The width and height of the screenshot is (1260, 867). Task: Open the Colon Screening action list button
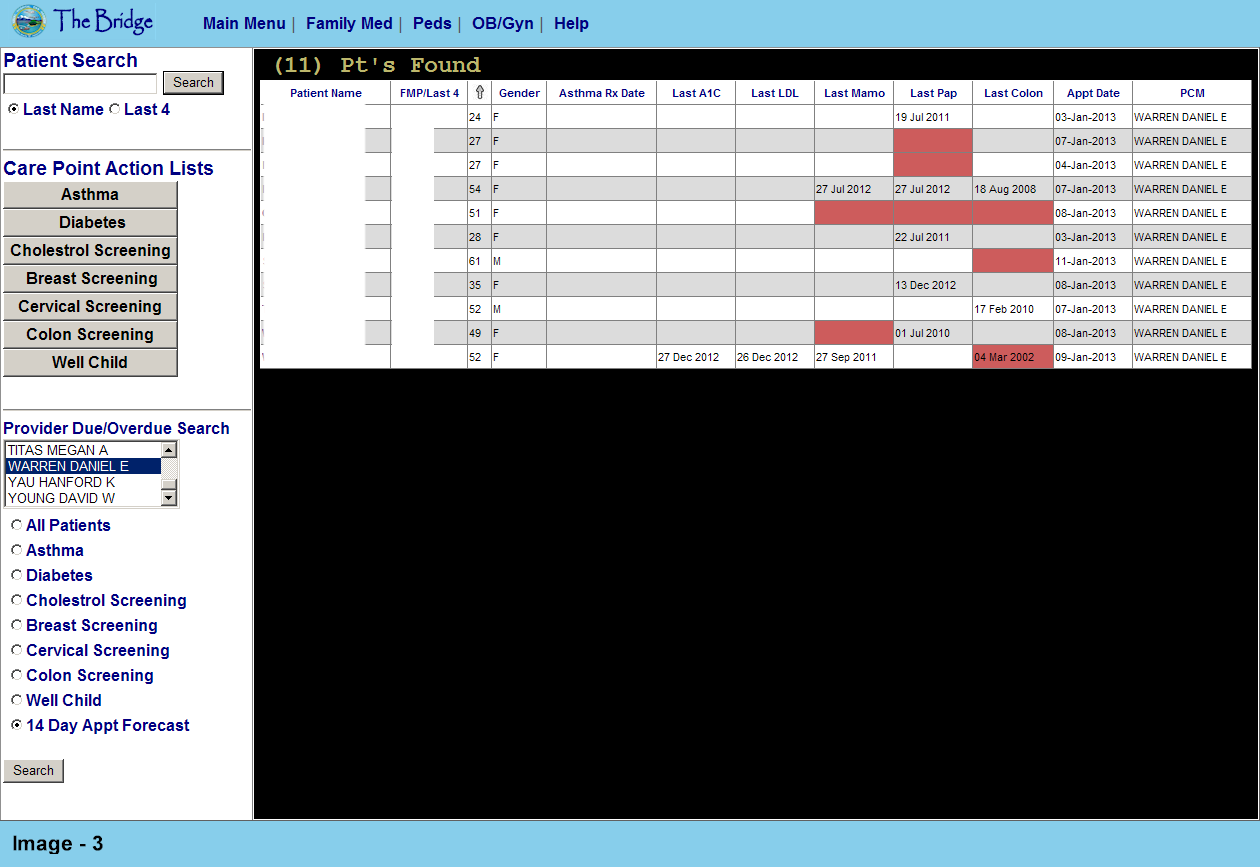pyautogui.click(x=90, y=335)
